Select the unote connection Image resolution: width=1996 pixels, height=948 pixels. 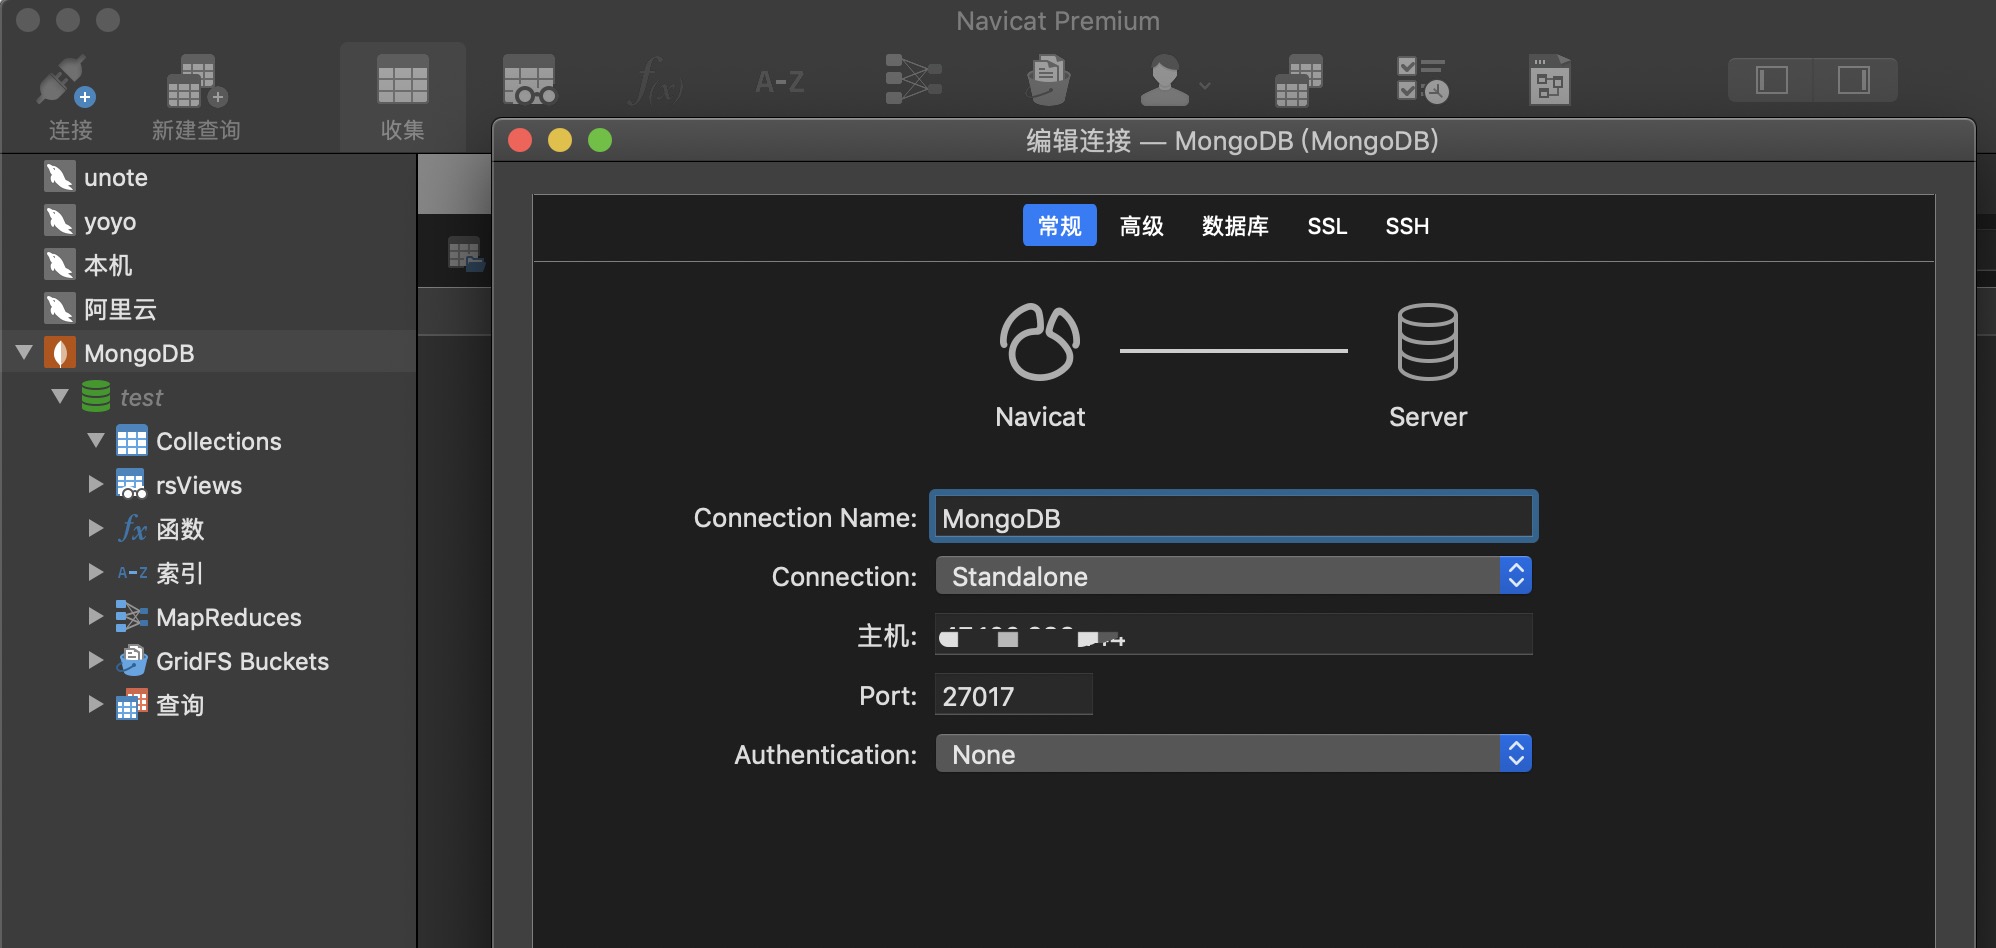point(115,177)
